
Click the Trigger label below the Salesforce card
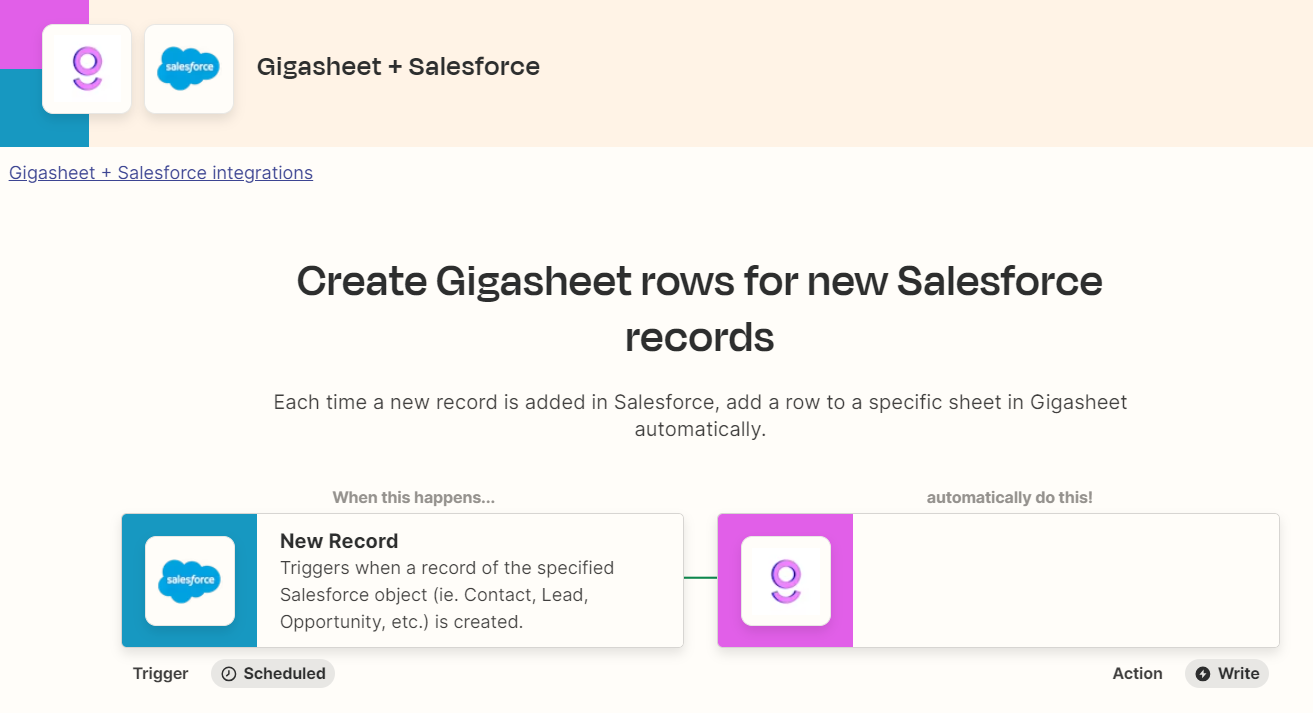click(x=160, y=673)
